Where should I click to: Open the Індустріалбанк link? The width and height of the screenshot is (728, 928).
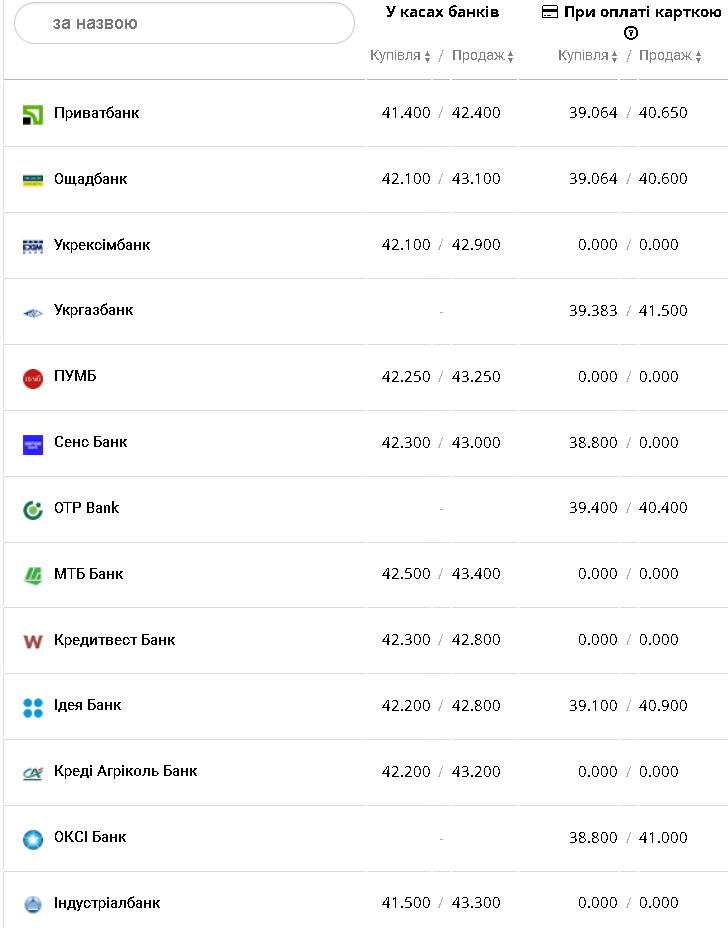pyautogui.click(x=106, y=903)
